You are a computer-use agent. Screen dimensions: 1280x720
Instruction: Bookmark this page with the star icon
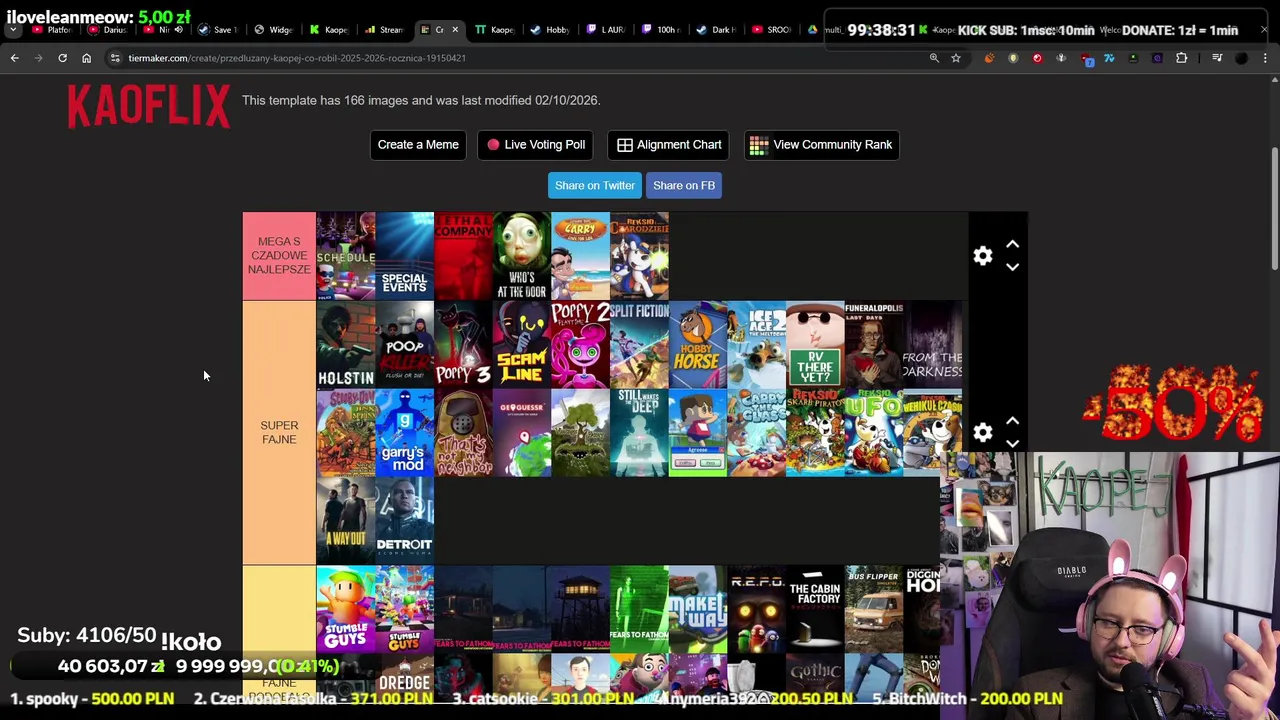(956, 58)
